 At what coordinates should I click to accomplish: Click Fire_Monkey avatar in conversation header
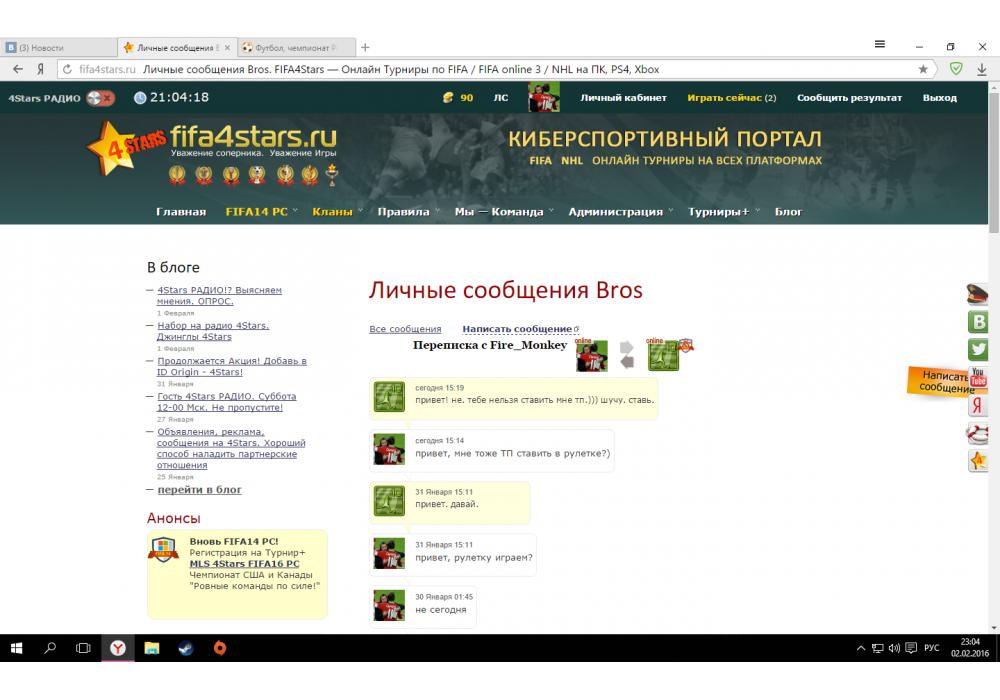click(x=663, y=356)
